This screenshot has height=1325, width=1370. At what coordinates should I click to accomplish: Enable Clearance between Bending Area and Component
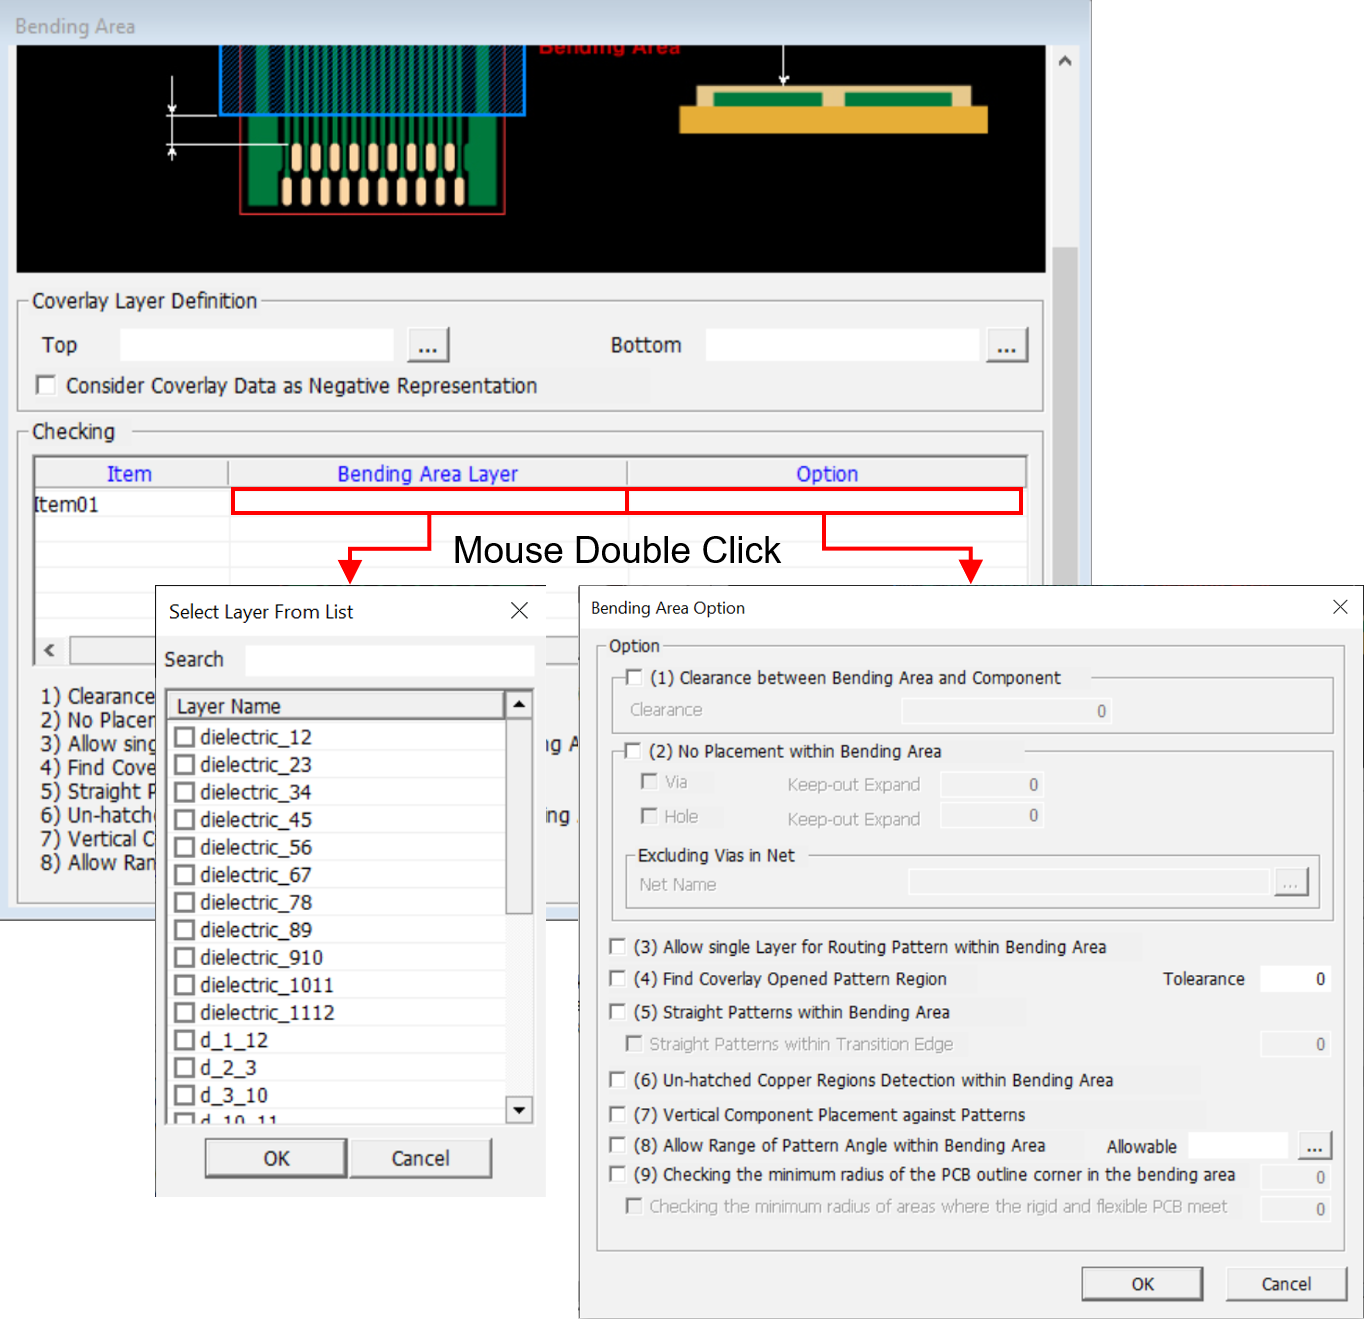[633, 678]
